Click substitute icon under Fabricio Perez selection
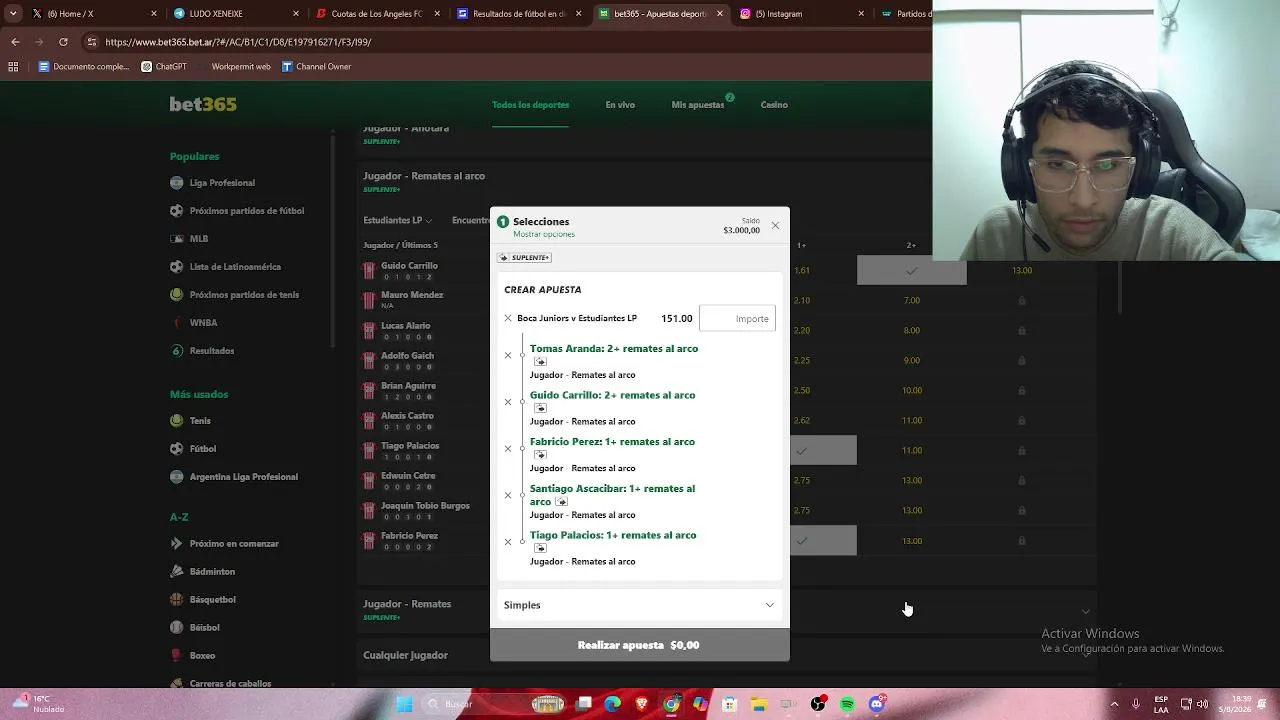The image size is (1280, 720). click(x=540, y=455)
